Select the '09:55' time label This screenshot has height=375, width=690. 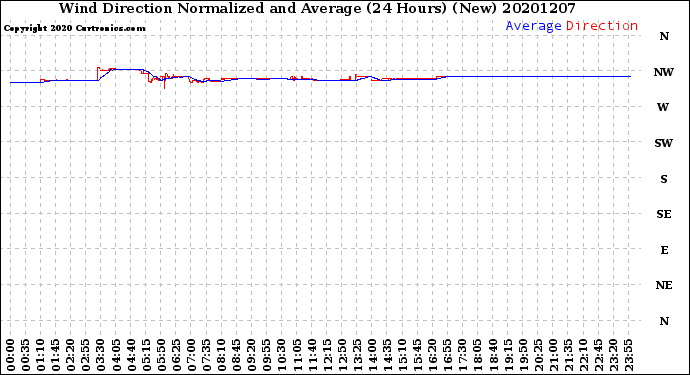267,355
